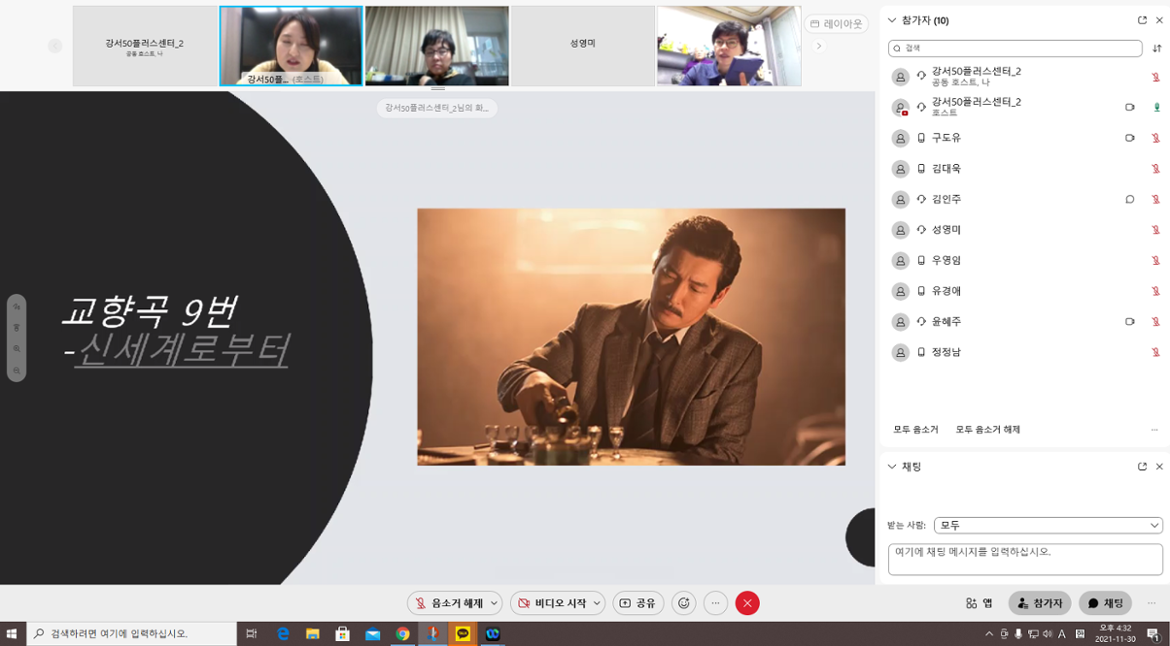1170x646 pixels.
Task: Select the highlighted host video thumbnail
Action: 291,46
